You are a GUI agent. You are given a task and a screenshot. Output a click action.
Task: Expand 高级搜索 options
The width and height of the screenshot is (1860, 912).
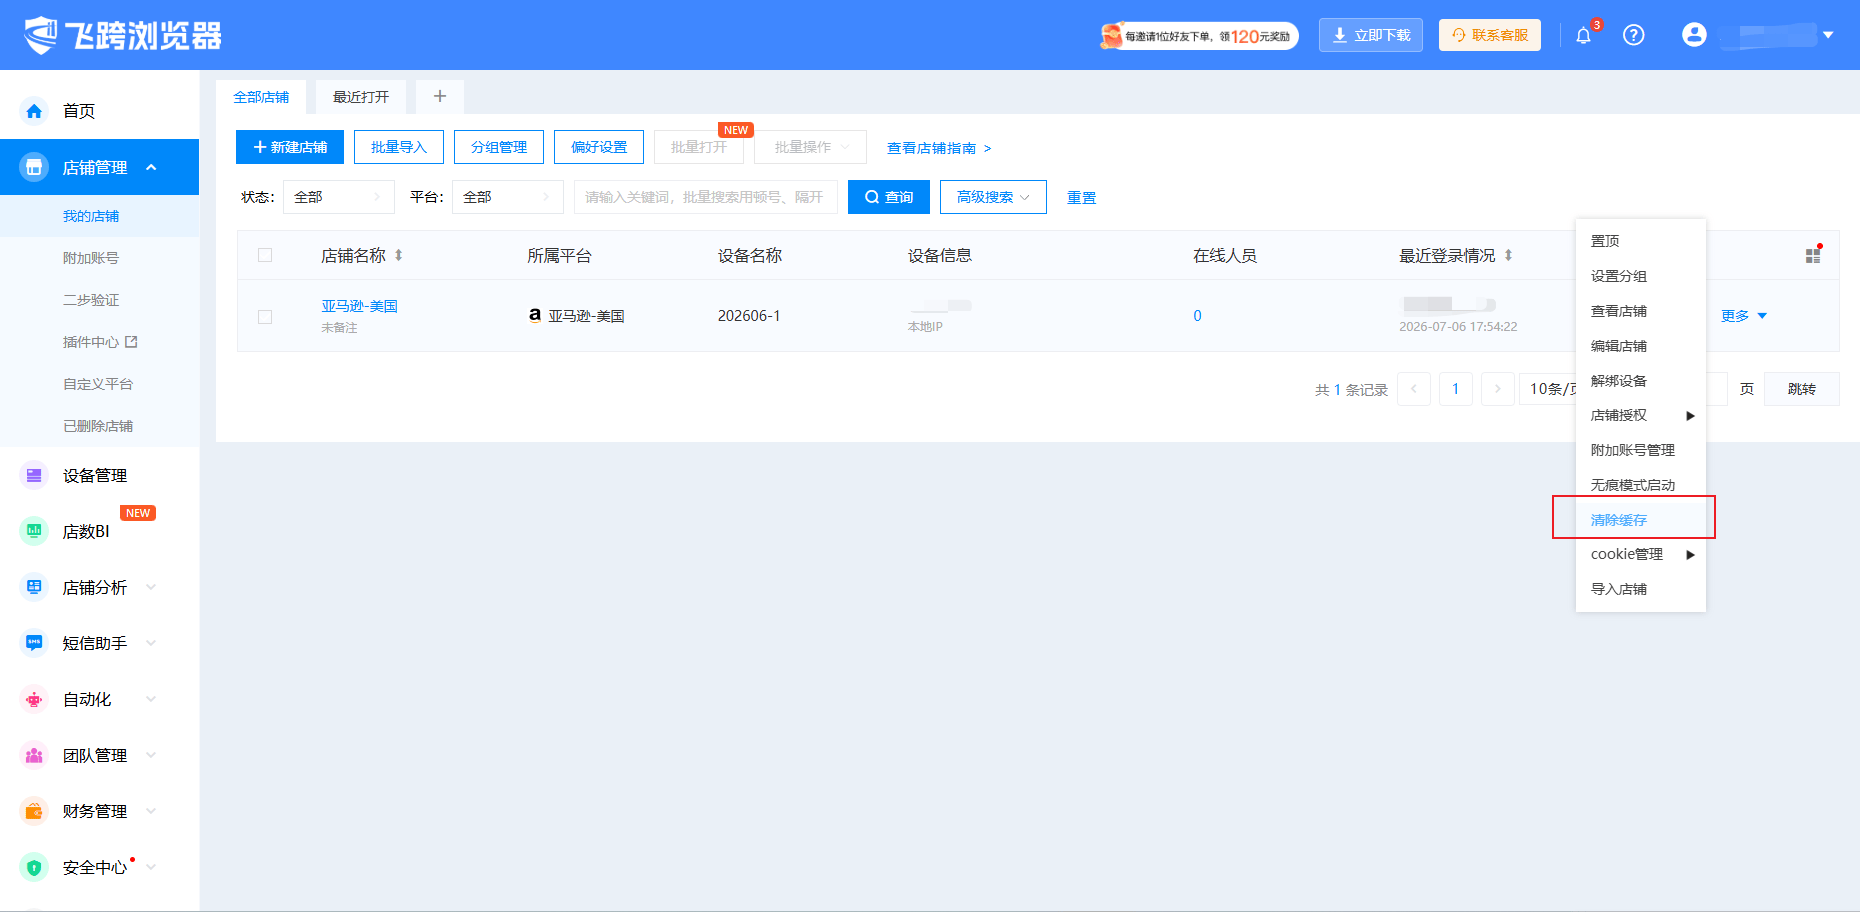point(993,197)
